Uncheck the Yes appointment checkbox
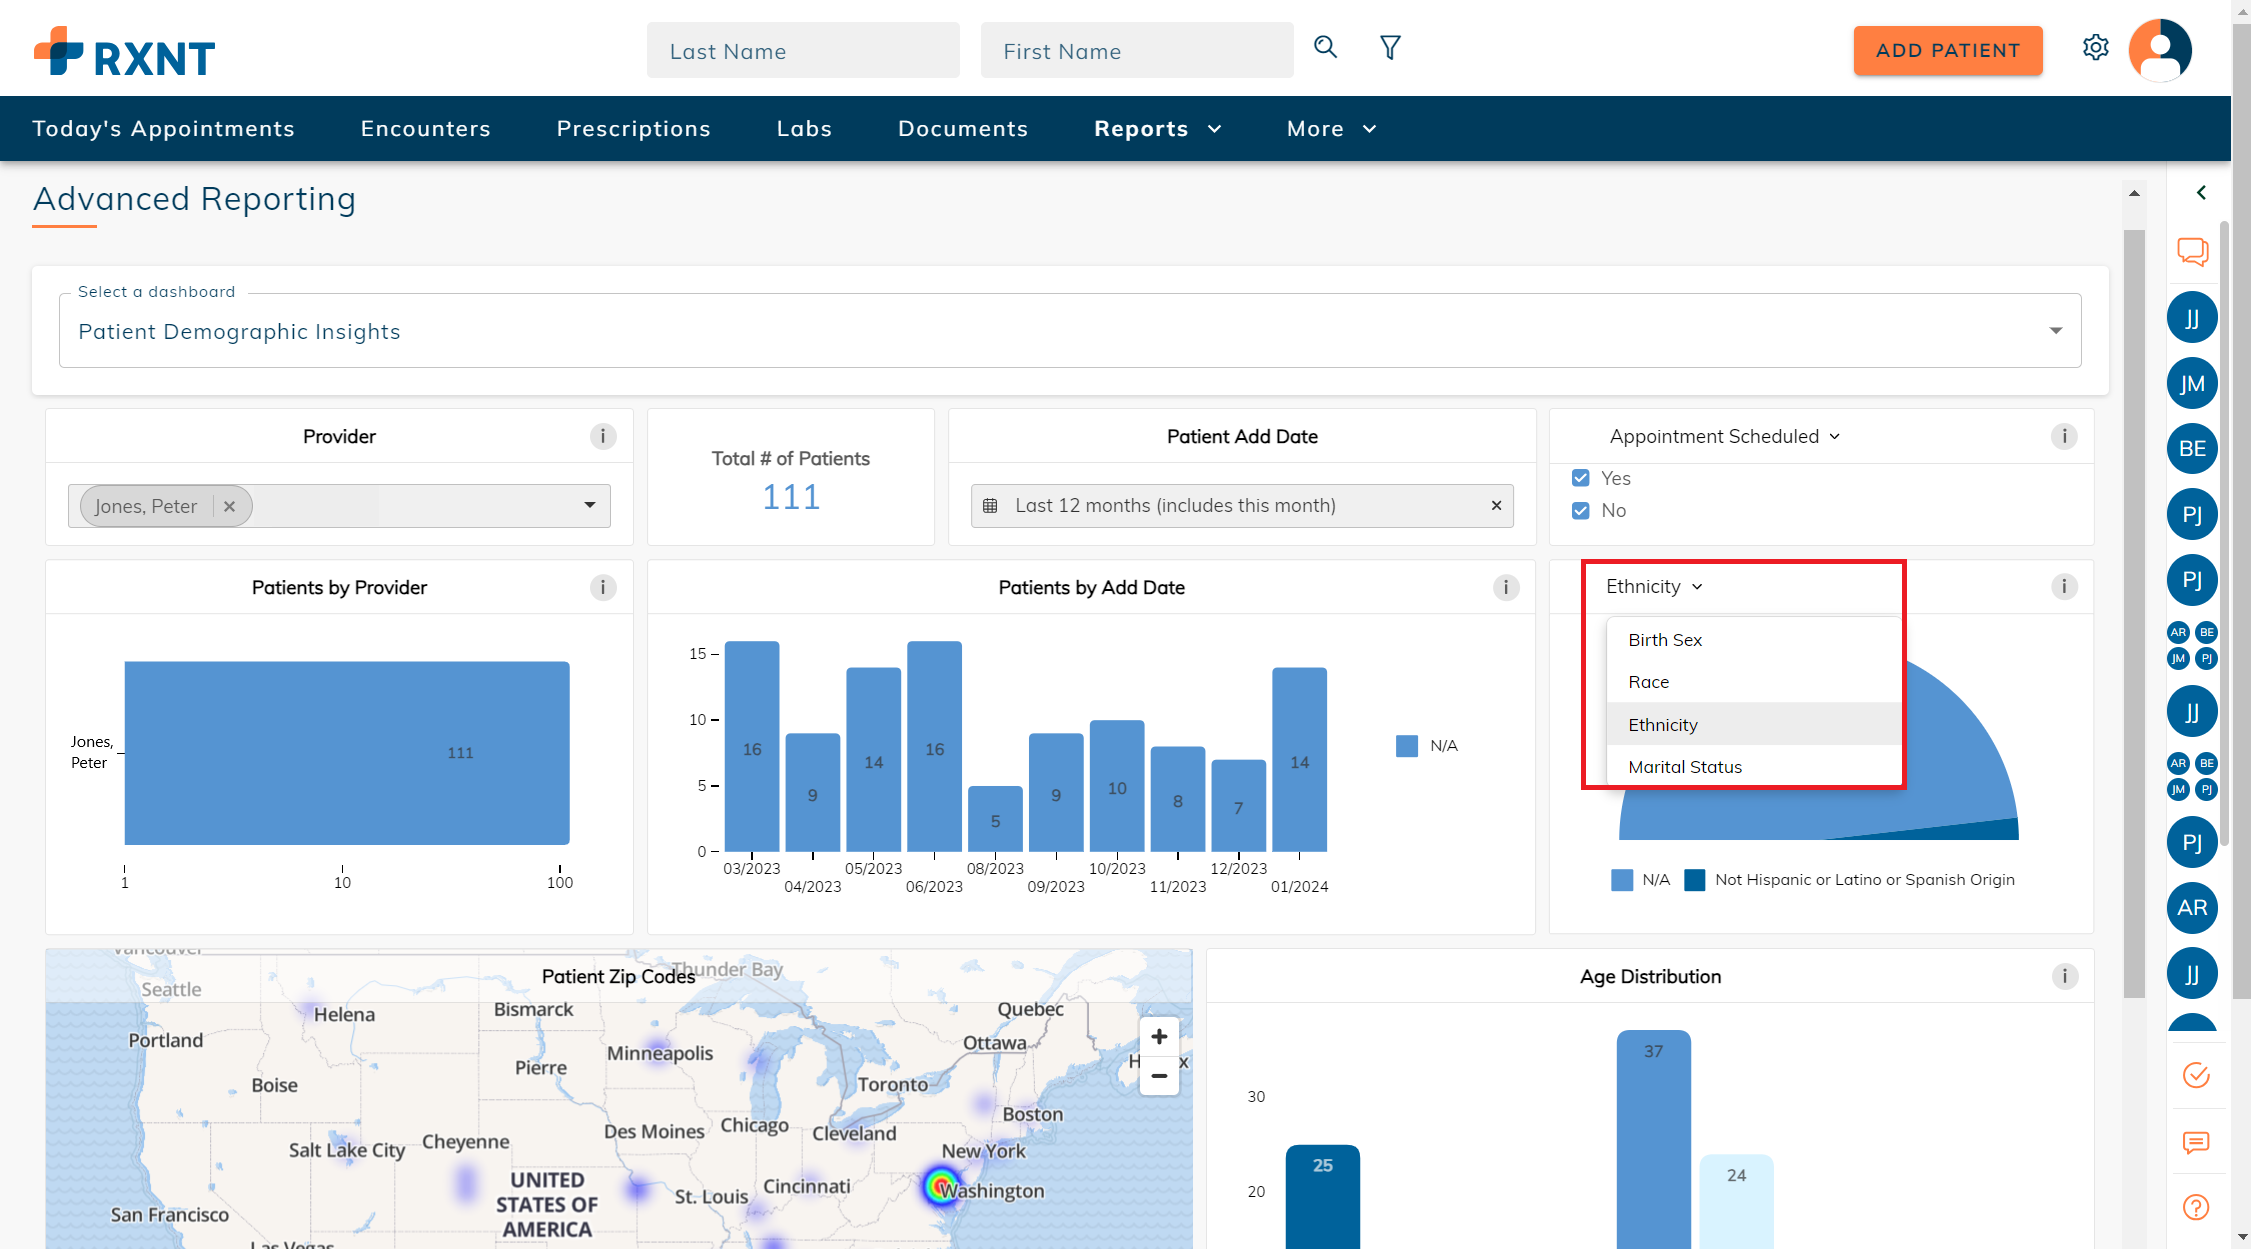Screen dimensions: 2251x1249 coord(1581,478)
